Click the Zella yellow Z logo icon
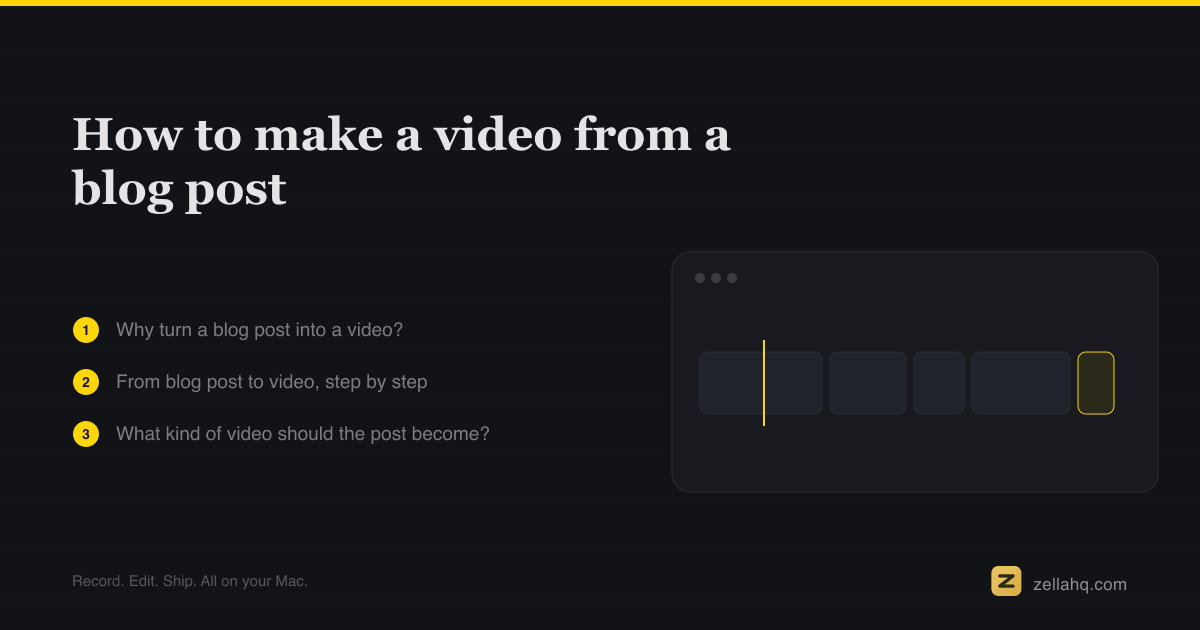 (1006, 581)
